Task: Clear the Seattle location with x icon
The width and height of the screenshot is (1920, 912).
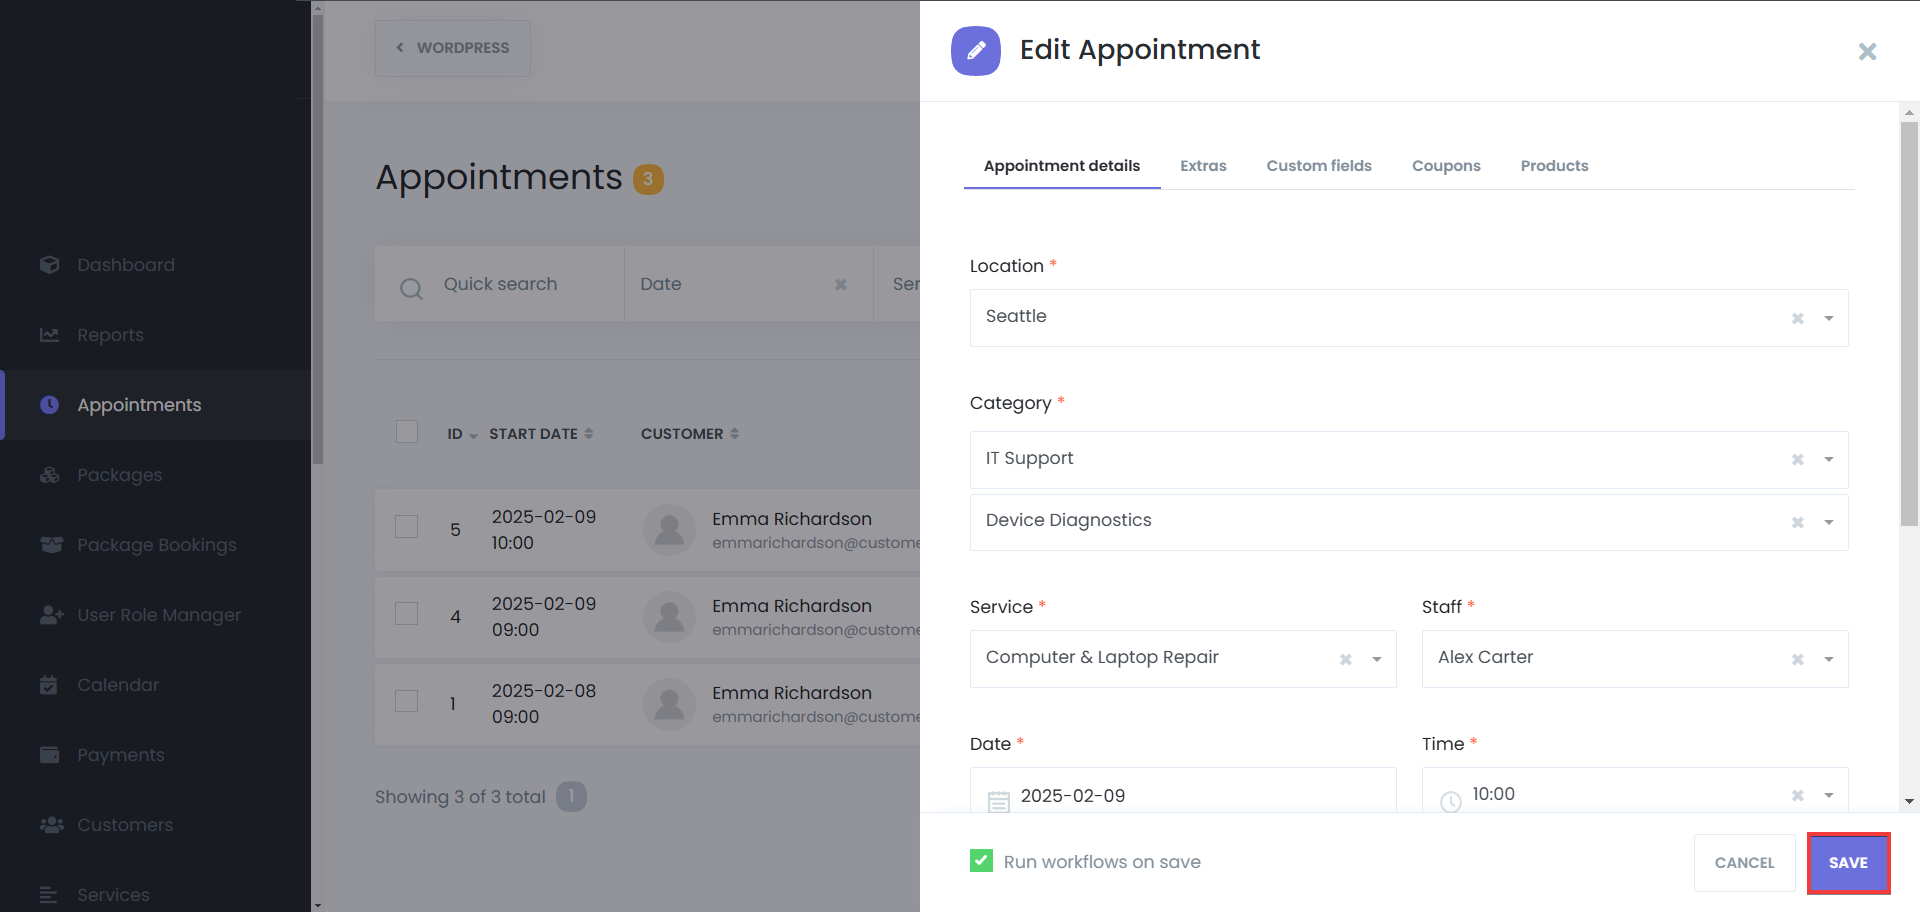Action: [x=1797, y=319]
